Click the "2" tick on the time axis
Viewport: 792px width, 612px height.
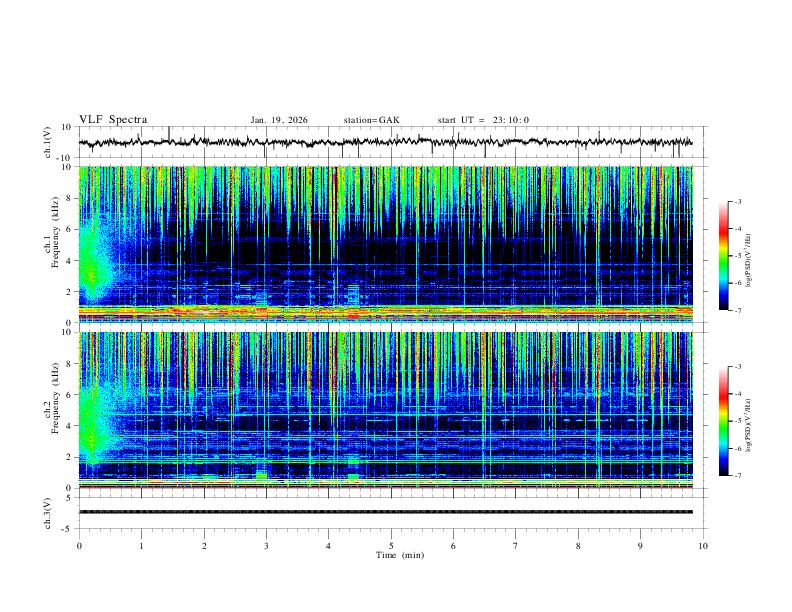(204, 546)
